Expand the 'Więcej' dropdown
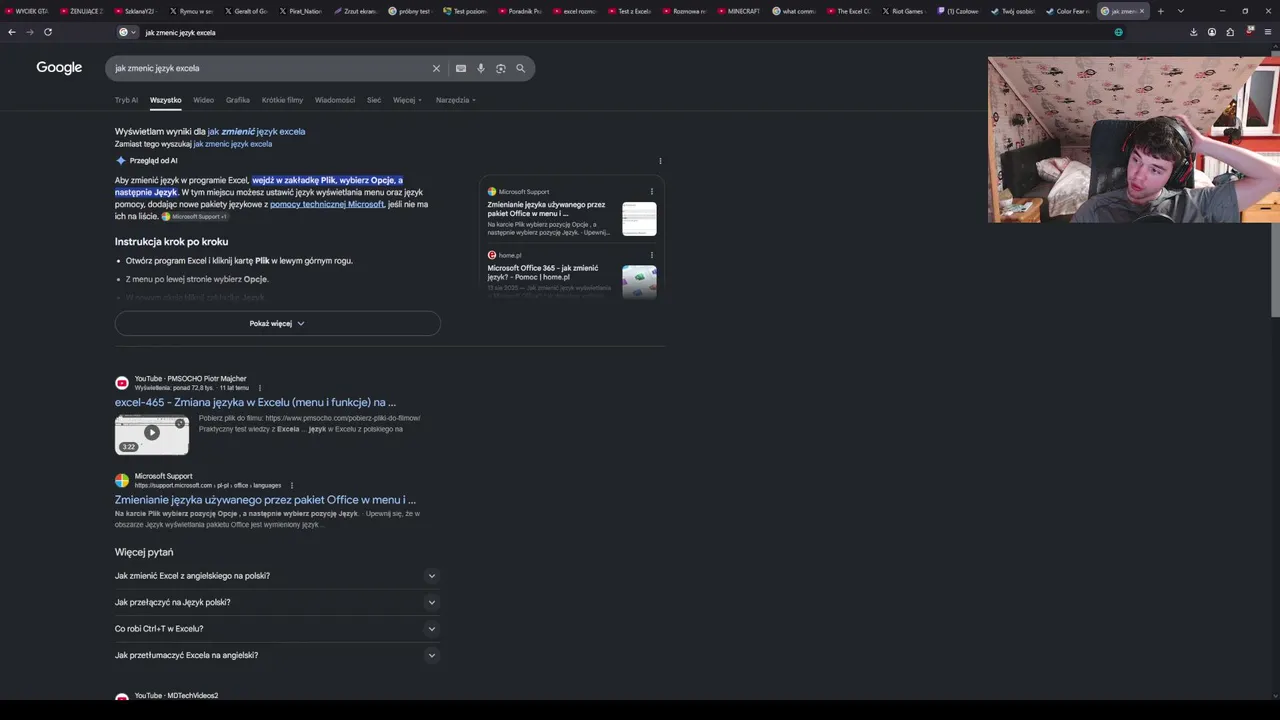1280x720 pixels. (407, 100)
